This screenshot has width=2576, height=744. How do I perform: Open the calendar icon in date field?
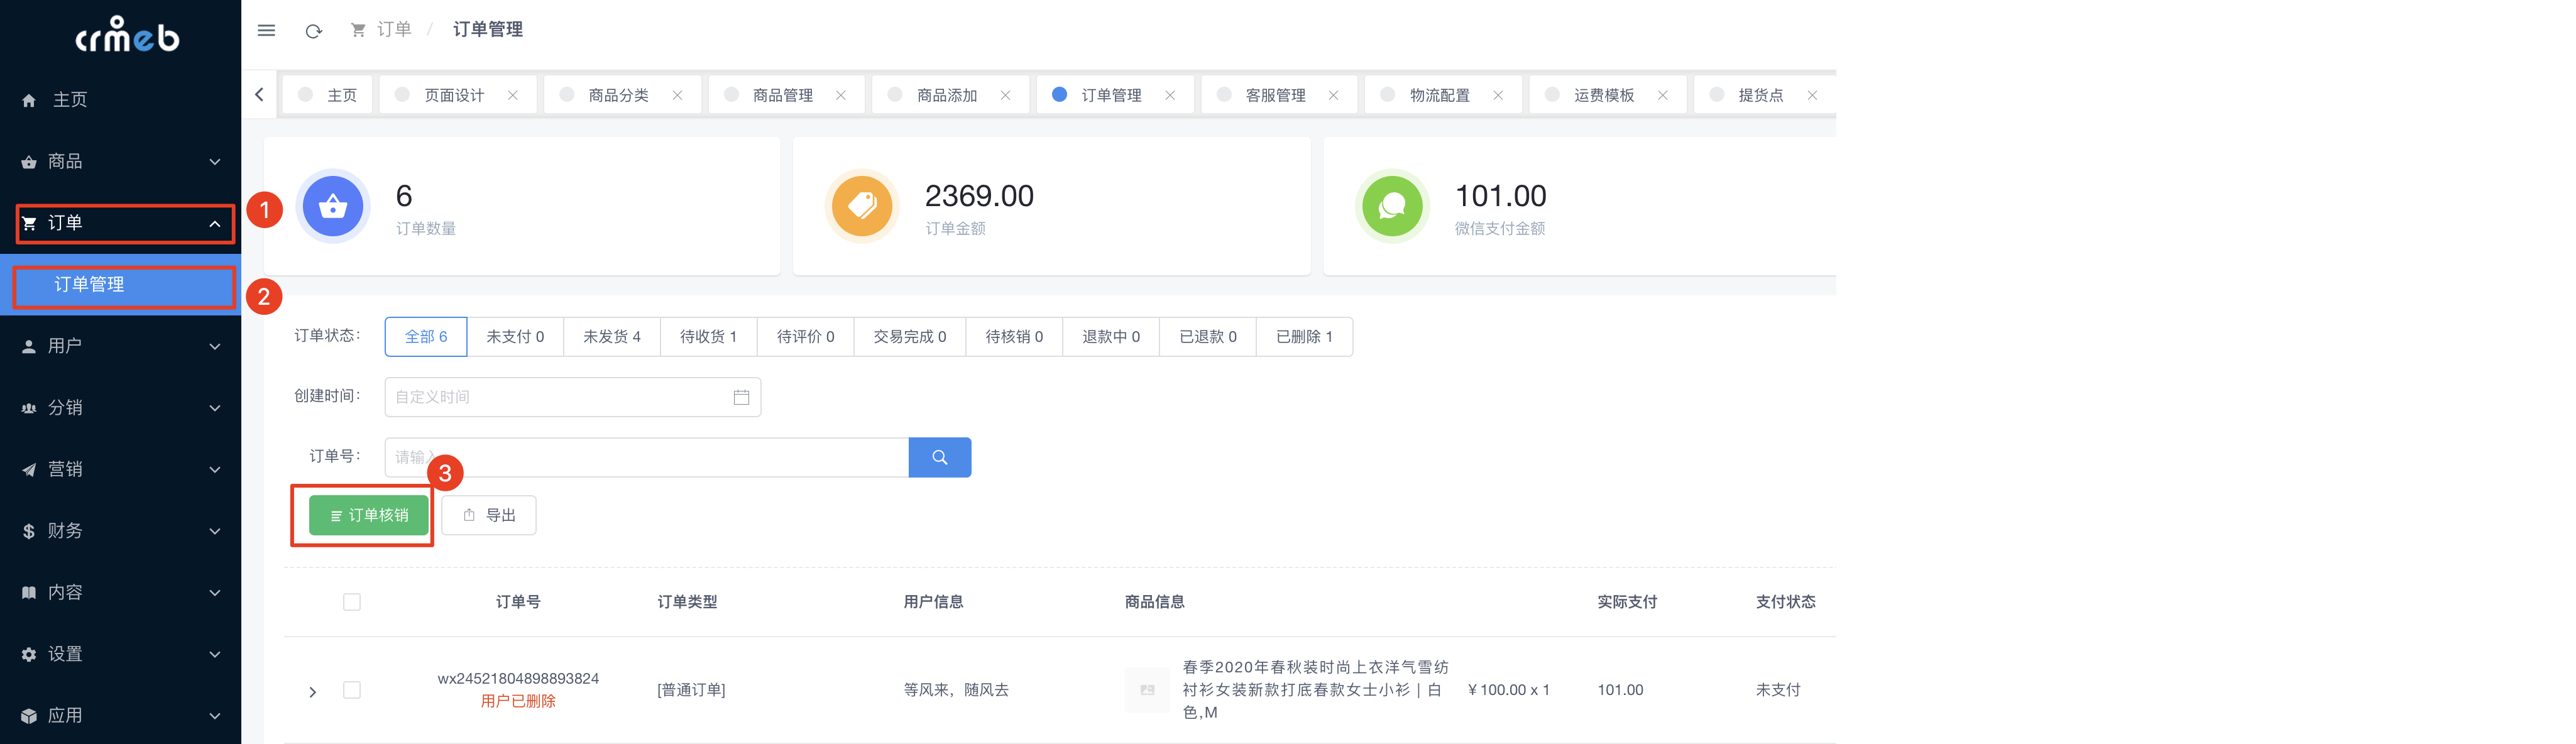click(741, 397)
